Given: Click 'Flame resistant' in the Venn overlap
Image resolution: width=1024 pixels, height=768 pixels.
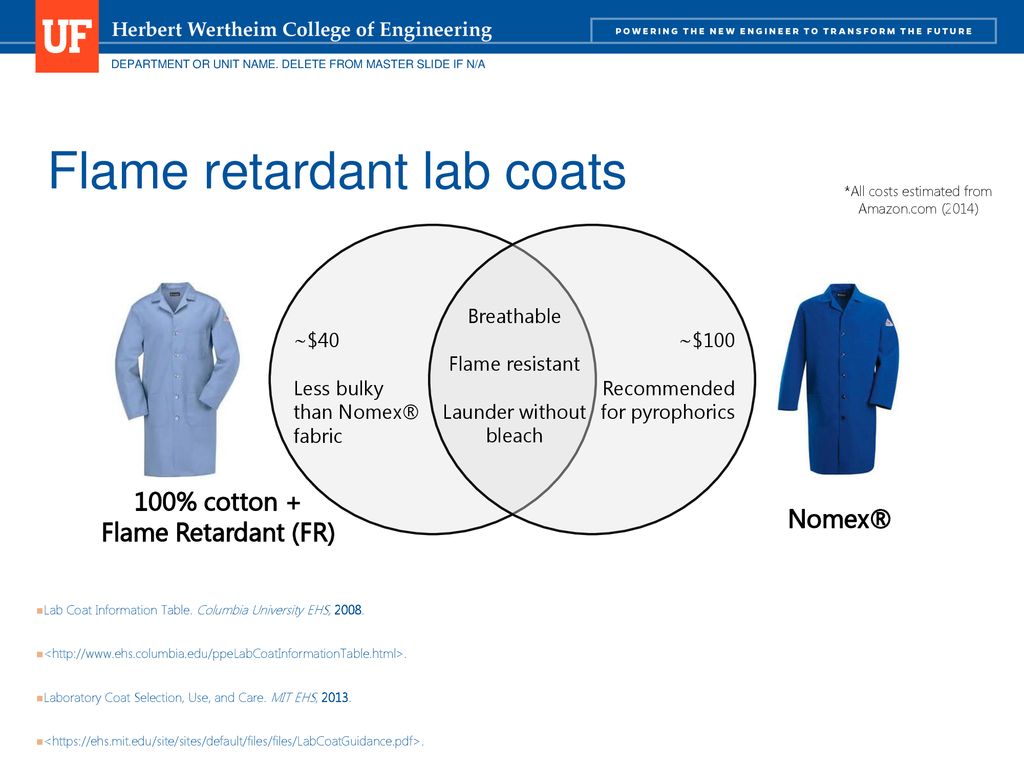Looking at the screenshot, I should (x=514, y=364).
